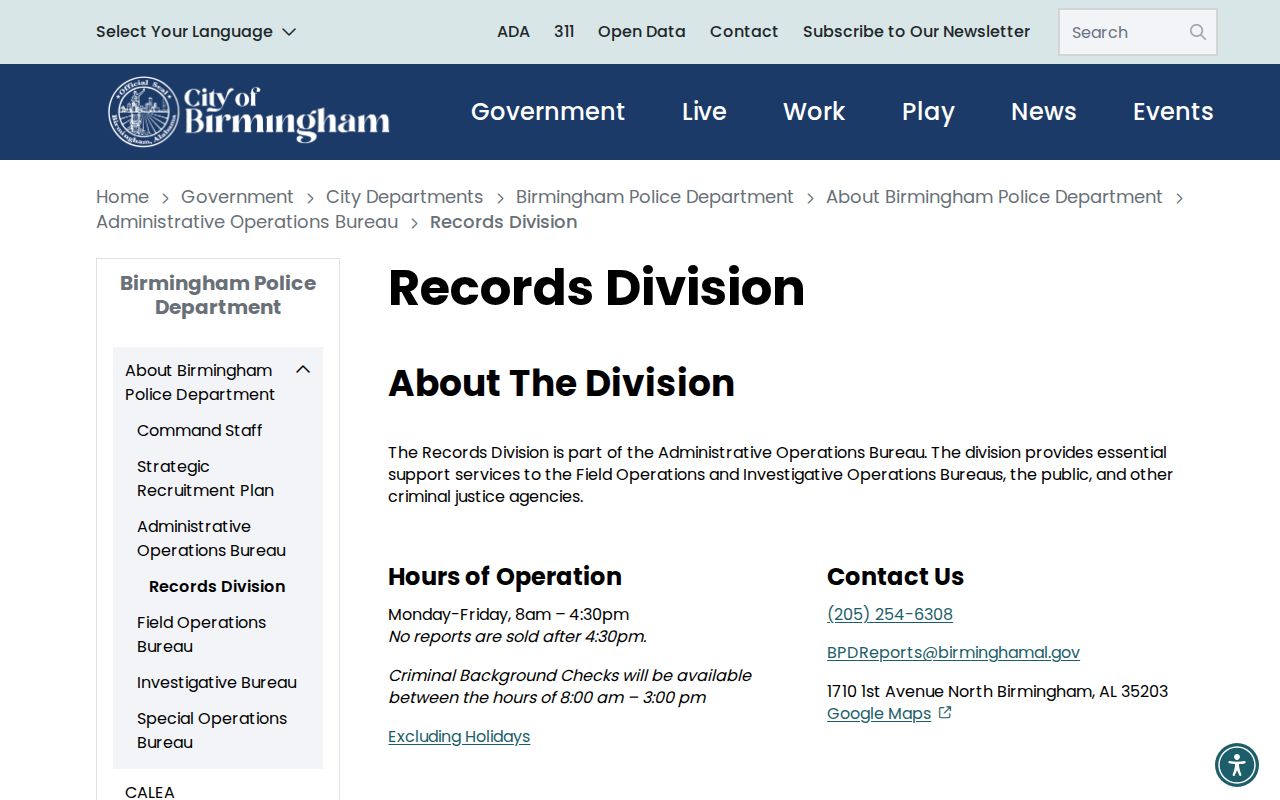This screenshot has height=800, width=1280.
Task: Open Strategic Recruitment Plan in sidebar
Action: click(205, 478)
